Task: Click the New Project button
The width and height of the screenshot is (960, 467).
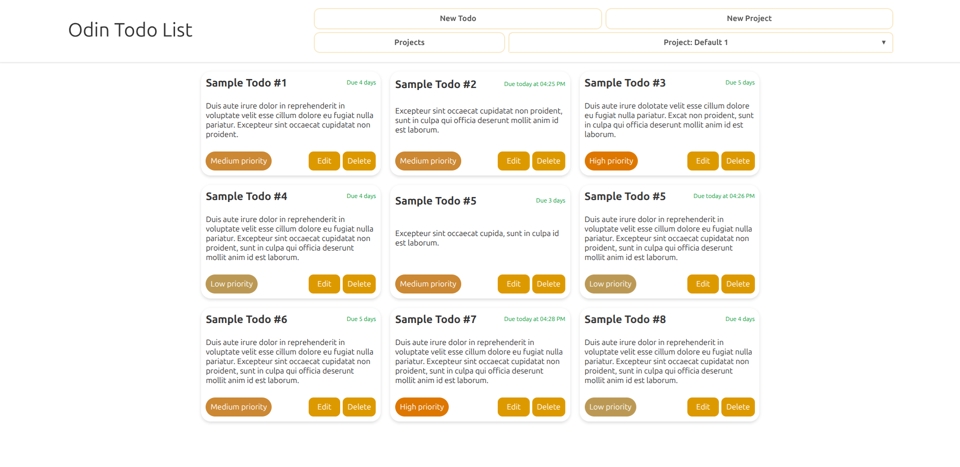Action: pos(748,19)
